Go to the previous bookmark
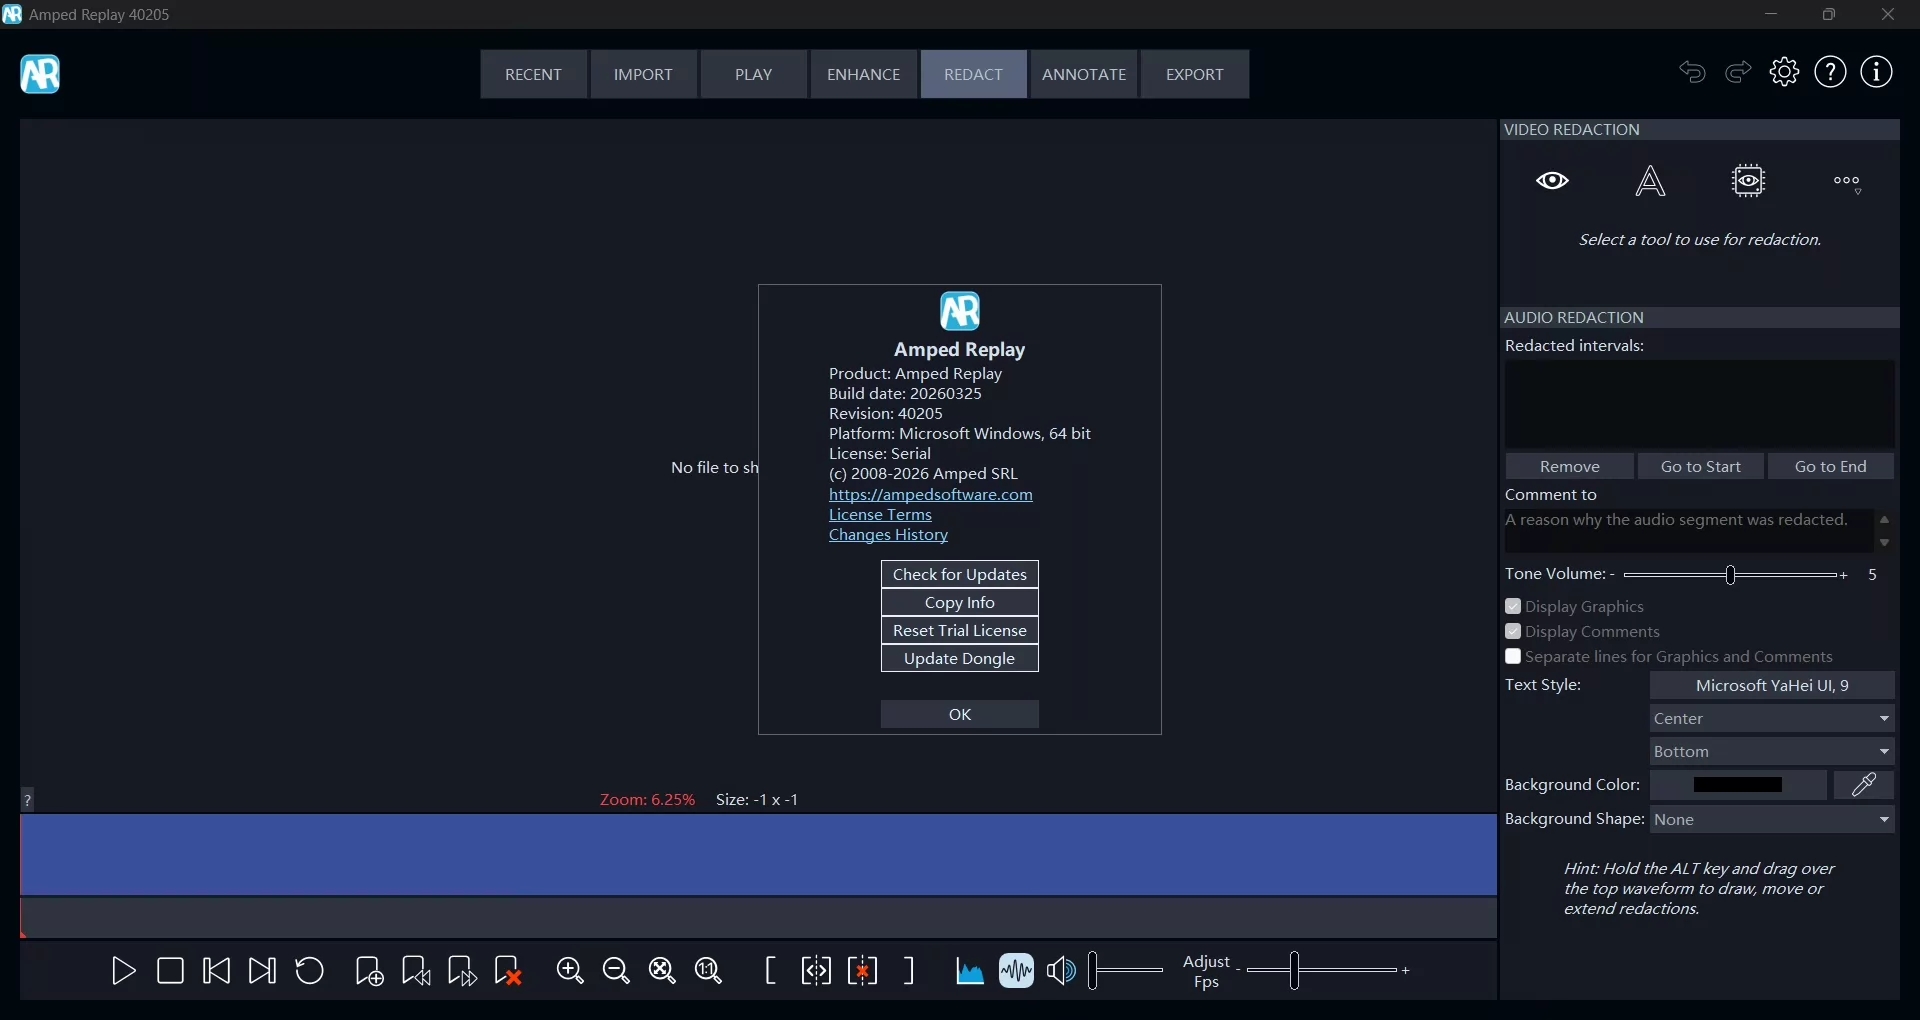Viewport: 1920px width, 1020px height. pyautogui.click(x=416, y=972)
